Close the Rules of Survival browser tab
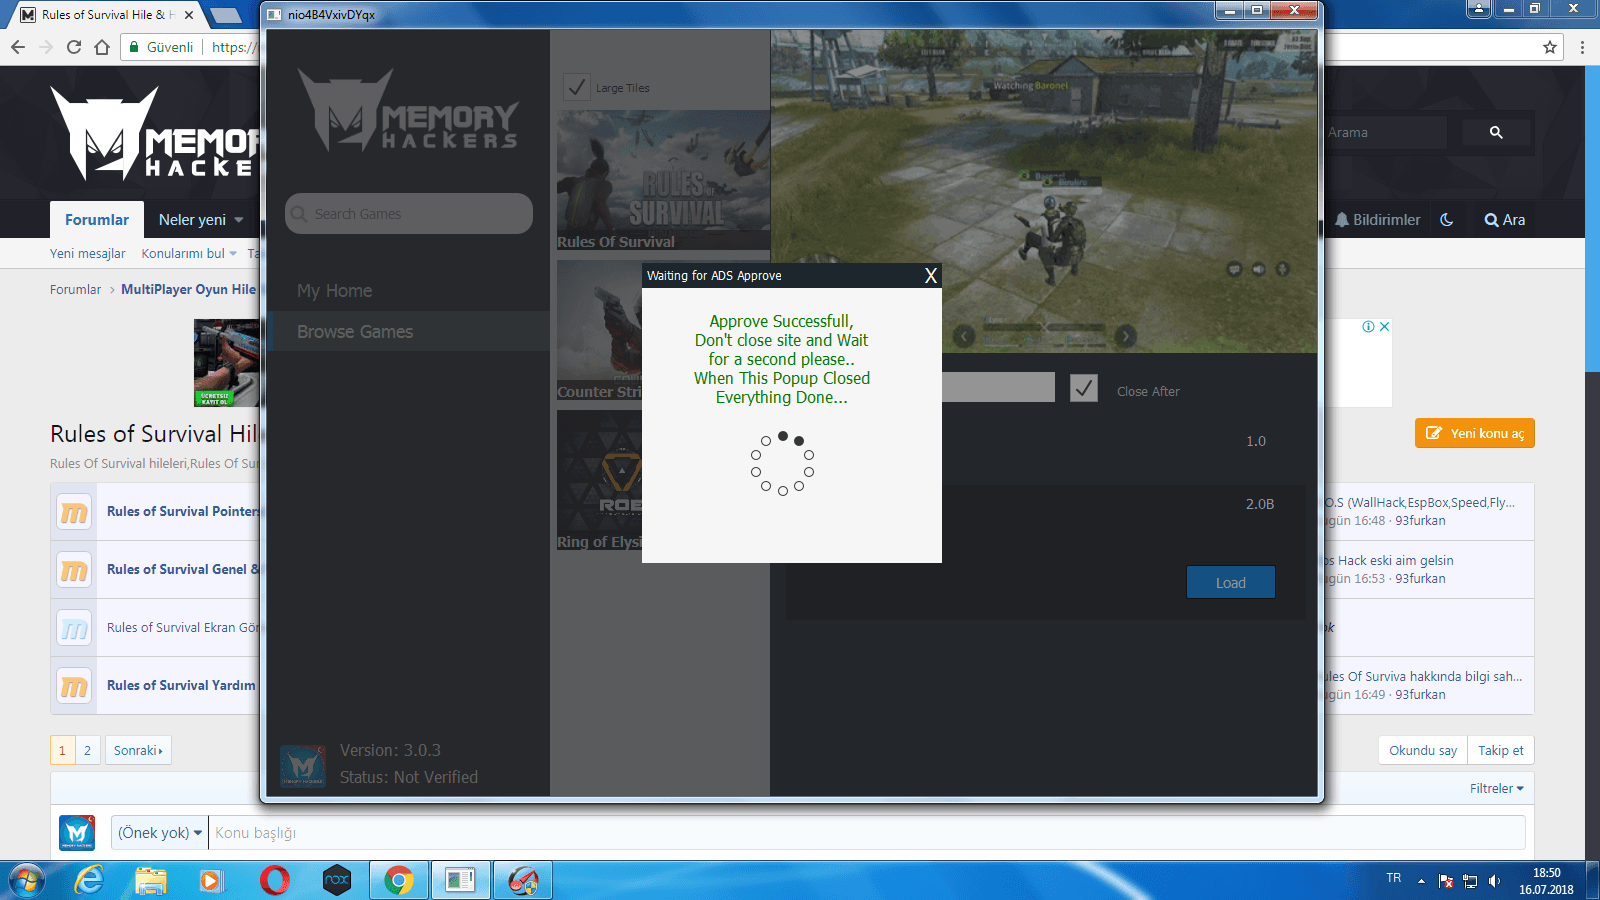Screen dimensions: 1600x900 click(x=189, y=15)
